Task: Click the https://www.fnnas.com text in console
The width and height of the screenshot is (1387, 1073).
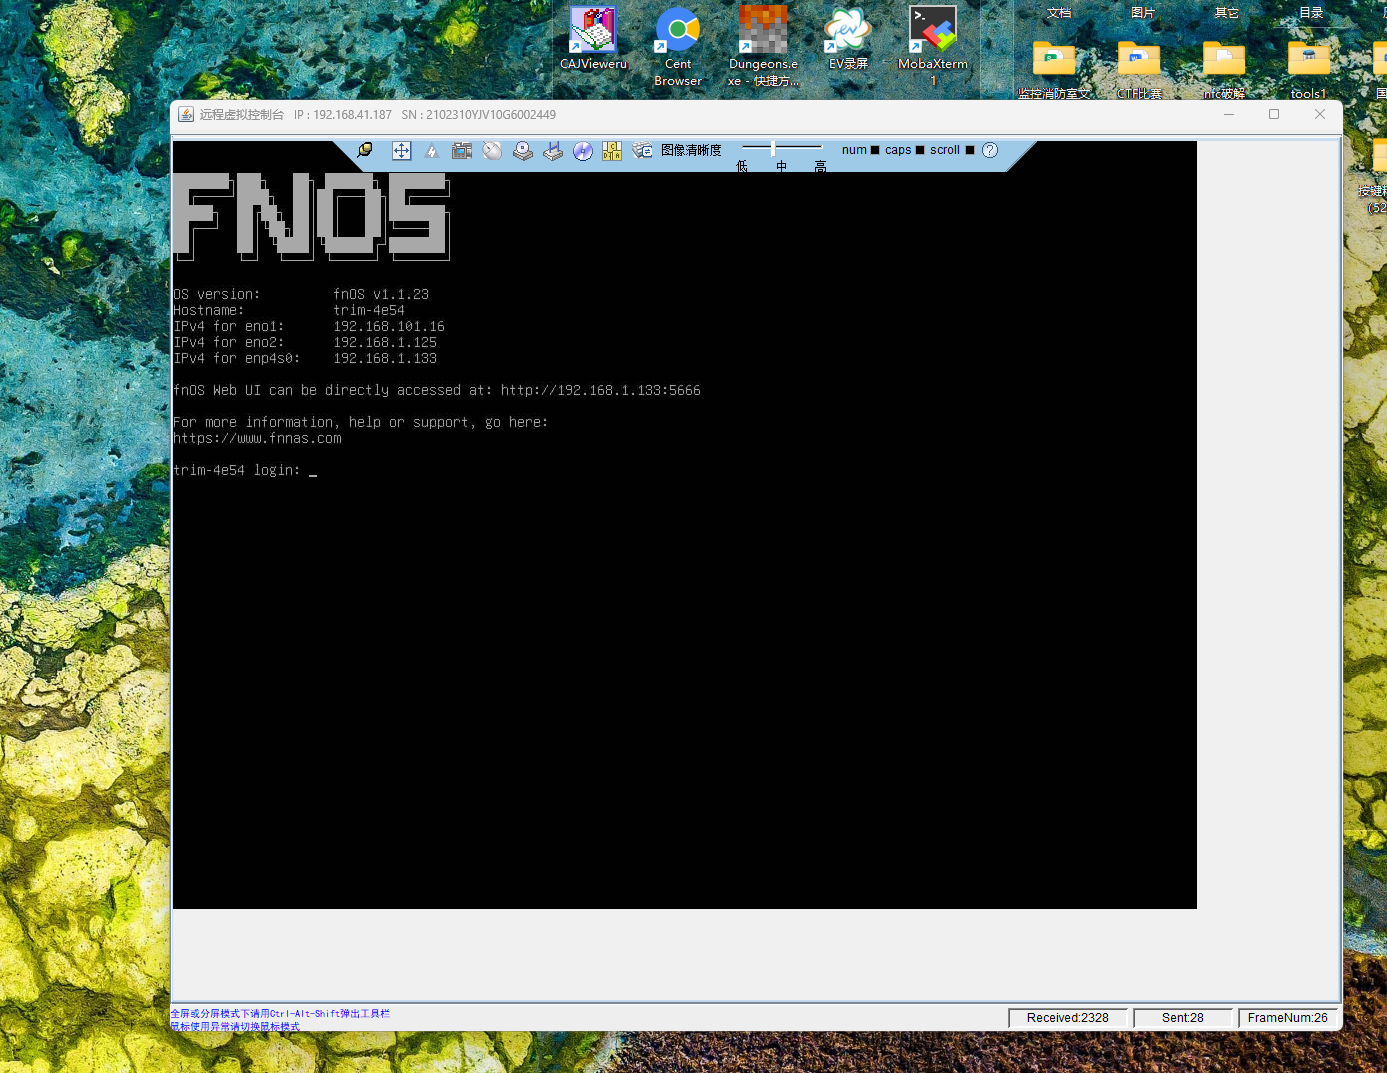Action: click(257, 438)
